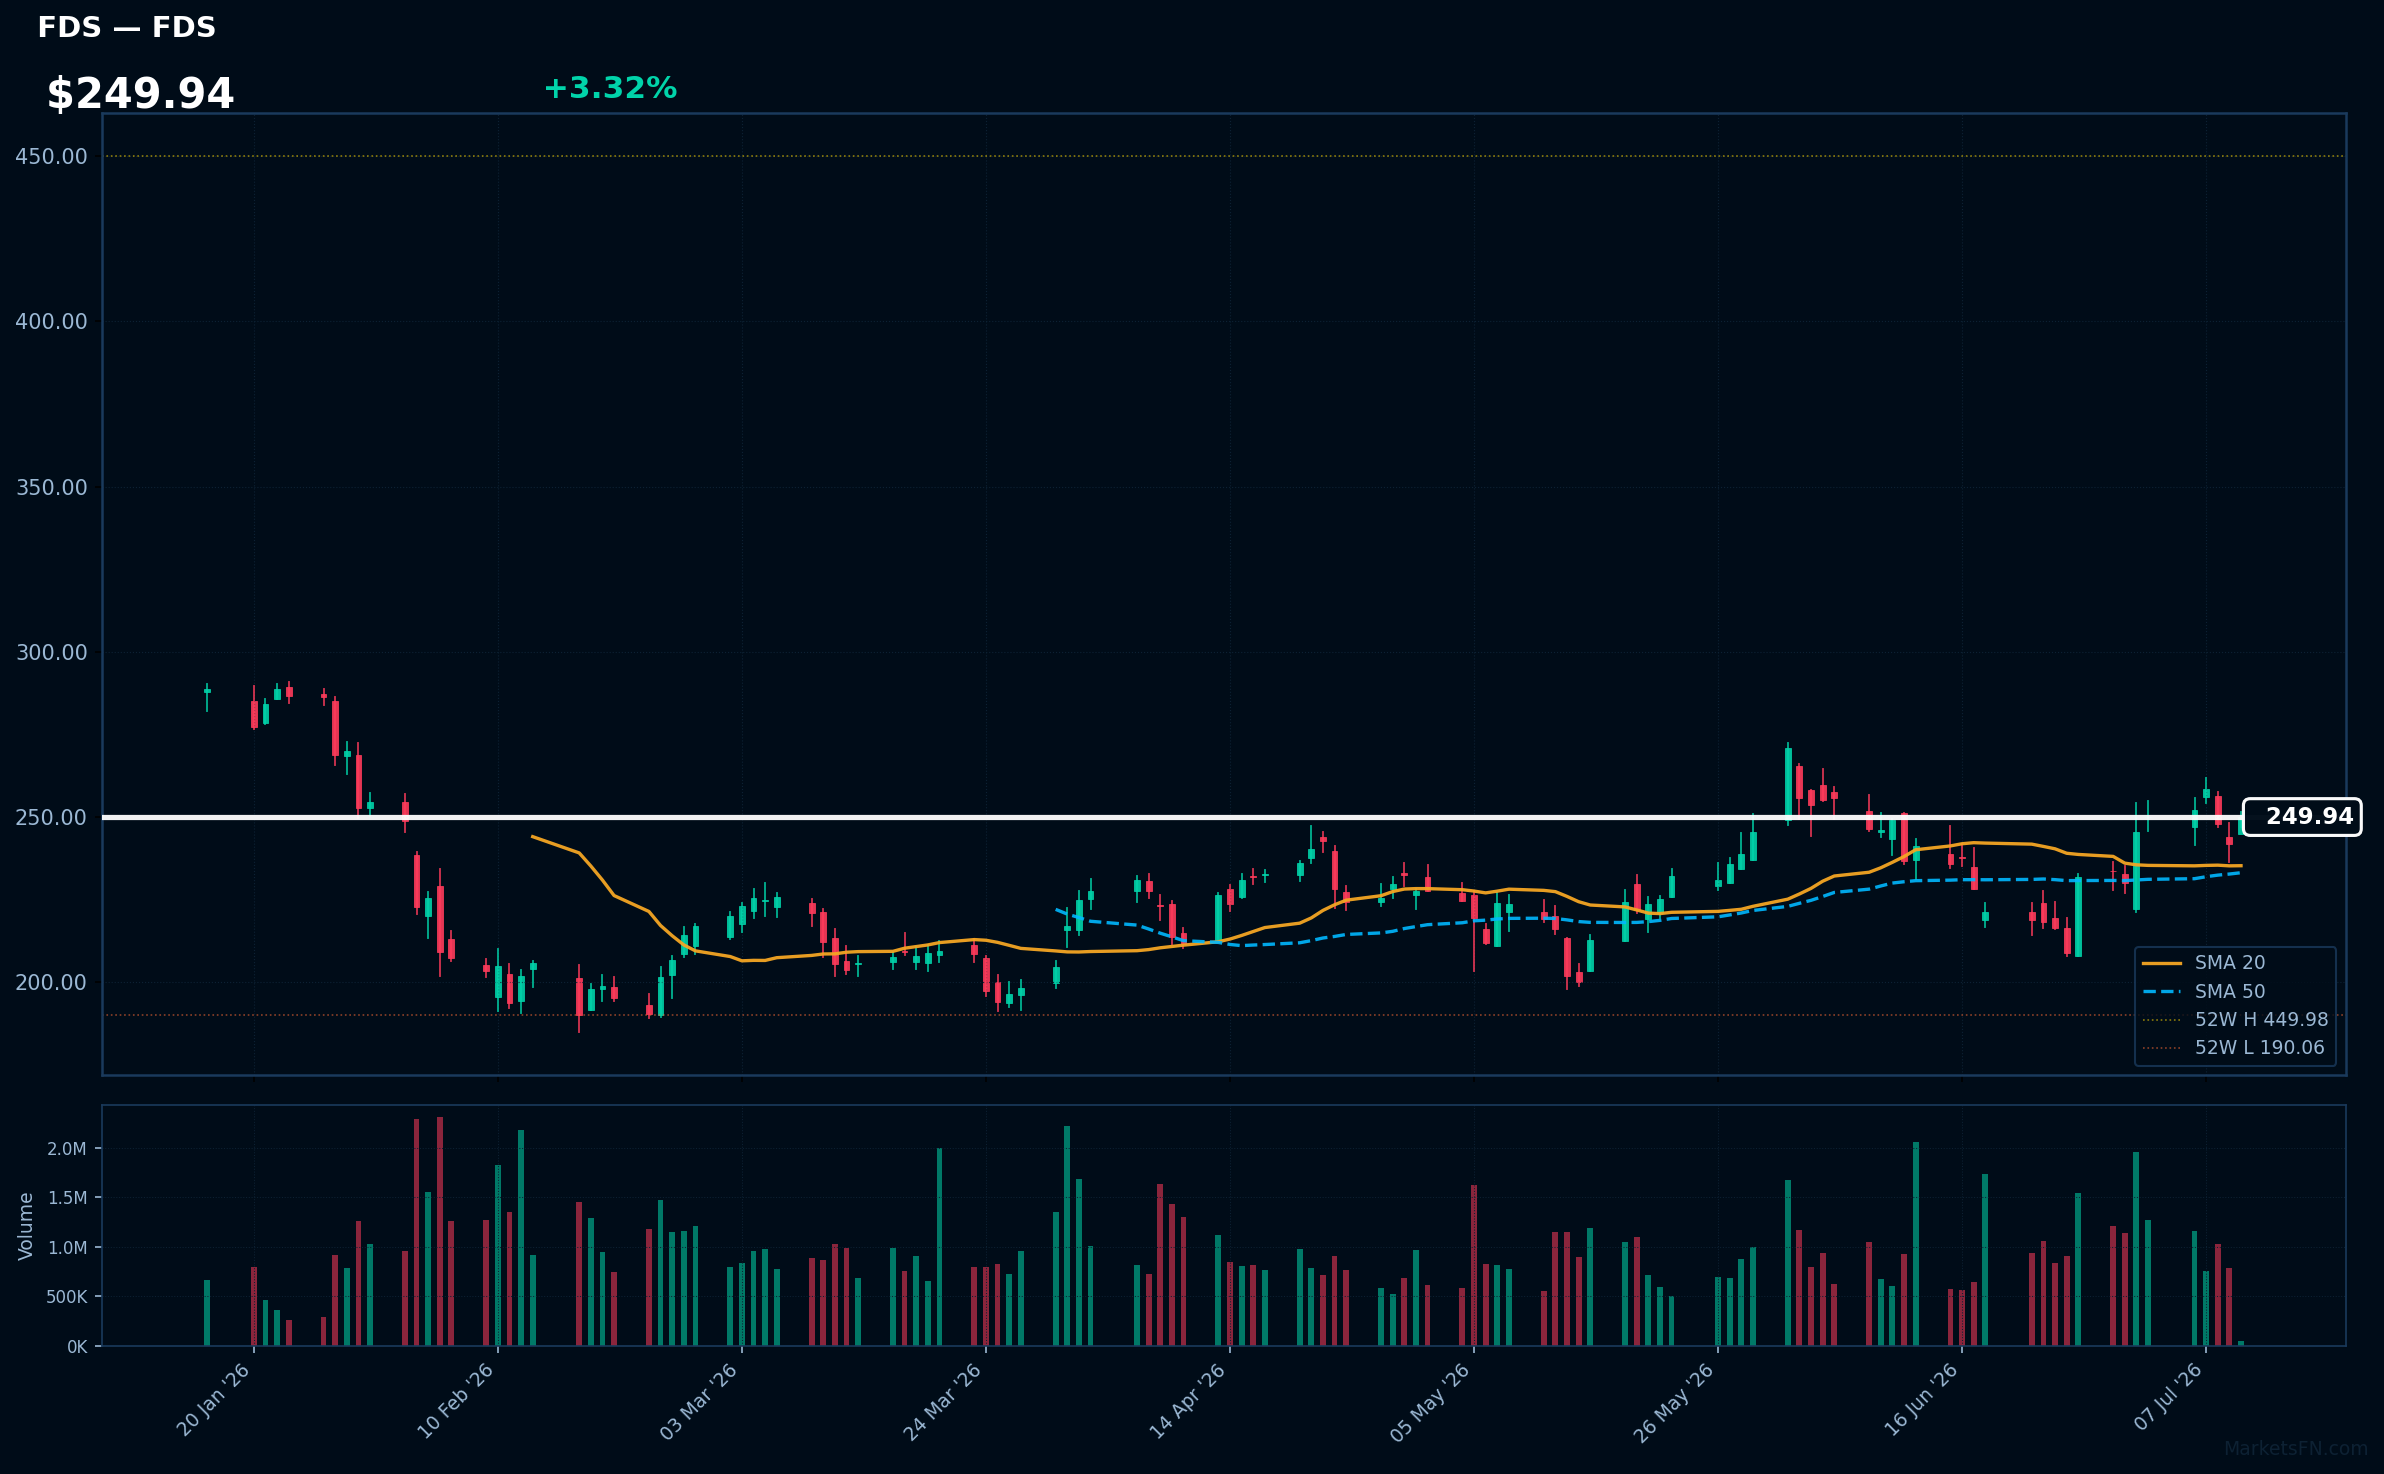Image resolution: width=2384 pixels, height=1474 pixels.
Task: Click the 10 Feb '26 date label
Action: coord(456,1401)
